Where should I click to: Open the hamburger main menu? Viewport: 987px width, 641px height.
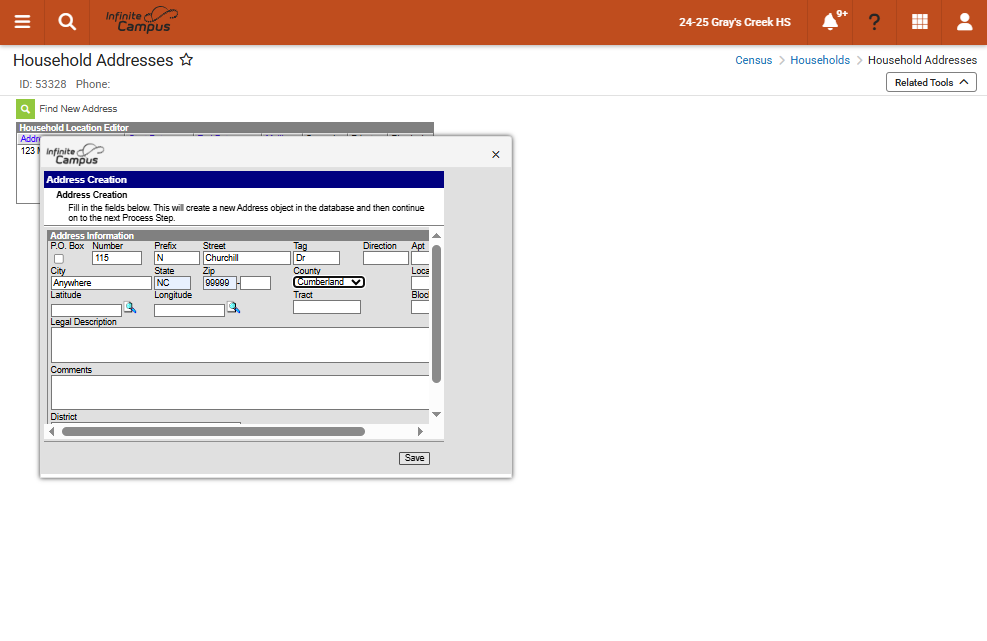pos(22,22)
